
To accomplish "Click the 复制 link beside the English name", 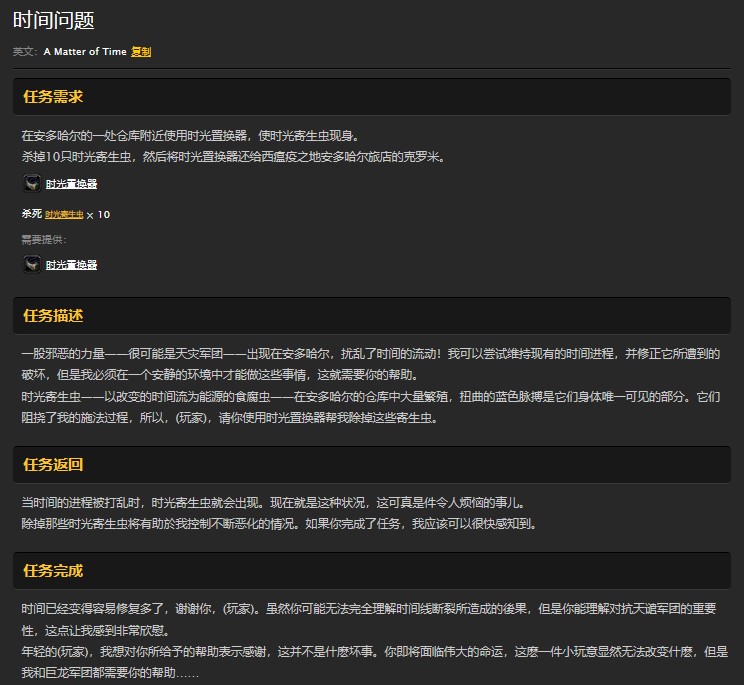I will pos(141,51).
